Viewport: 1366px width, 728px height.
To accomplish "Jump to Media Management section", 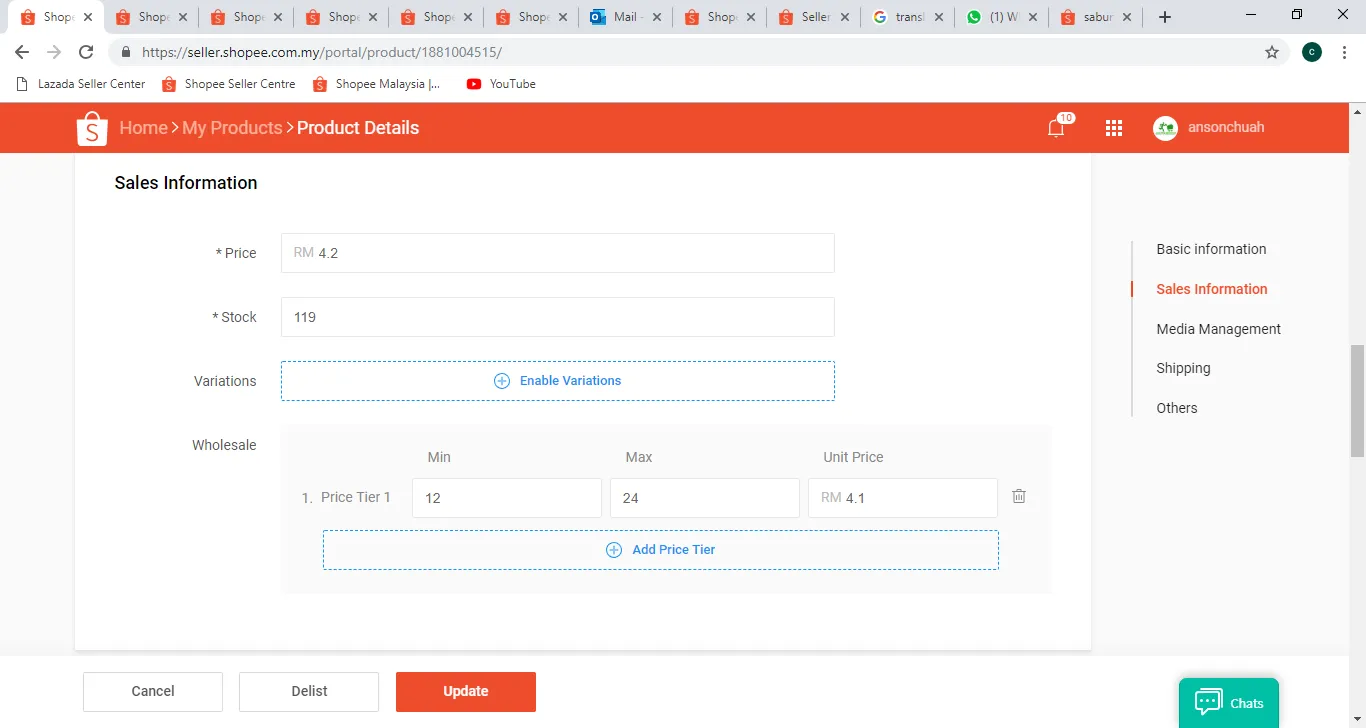I will 1218,329.
